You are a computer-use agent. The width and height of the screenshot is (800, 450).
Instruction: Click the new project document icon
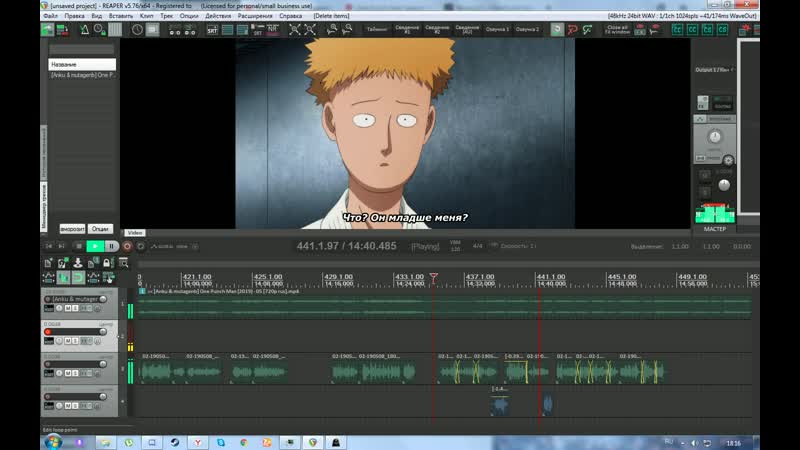point(48,263)
